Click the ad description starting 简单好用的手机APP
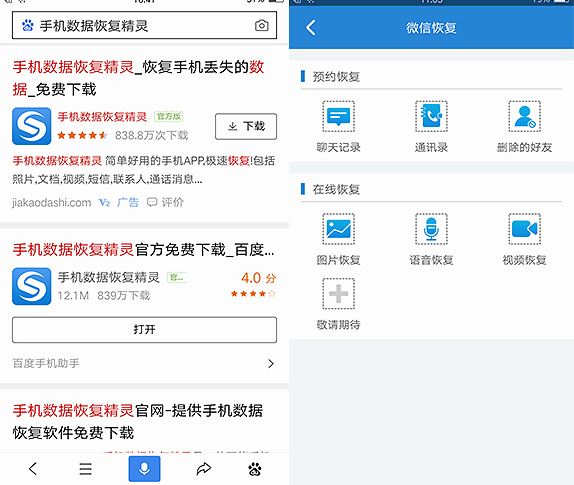The height and width of the screenshot is (485, 574). [144, 170]
